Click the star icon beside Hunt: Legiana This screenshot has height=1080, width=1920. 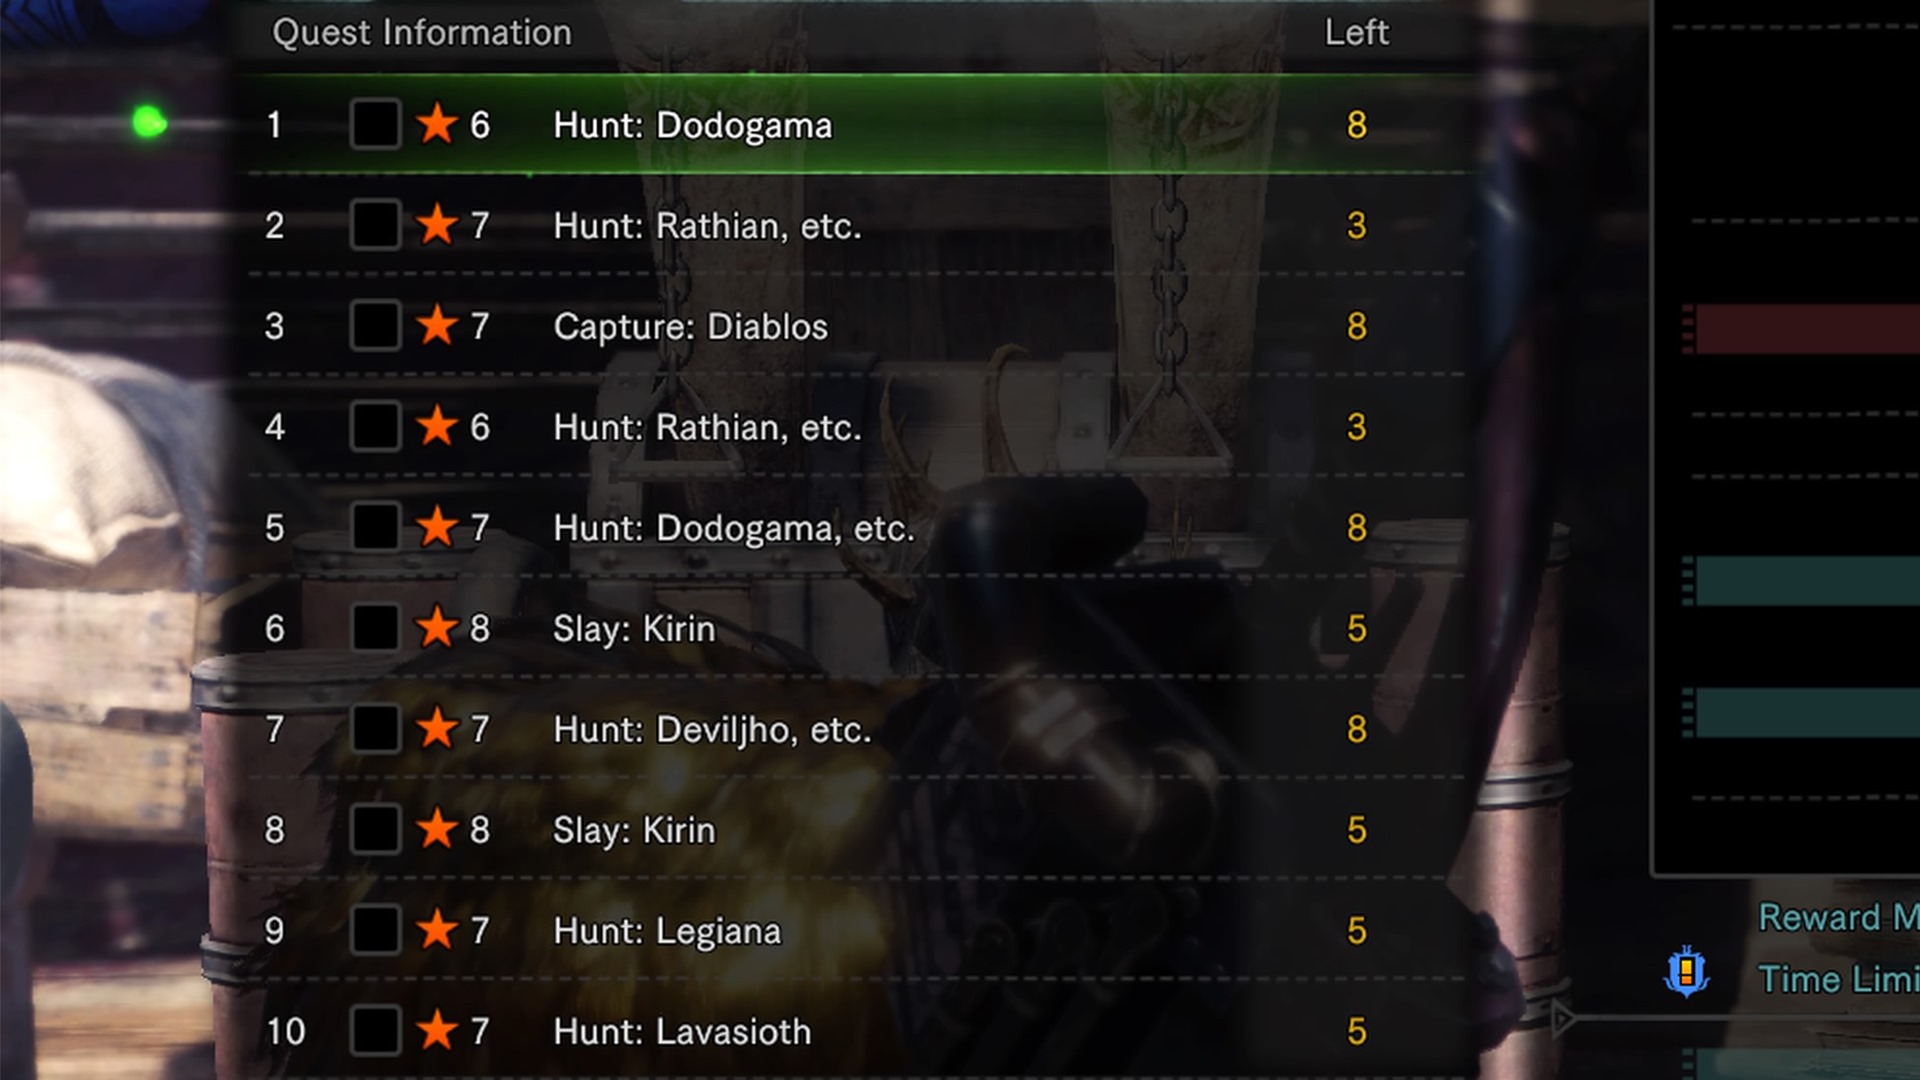[437, 929]
